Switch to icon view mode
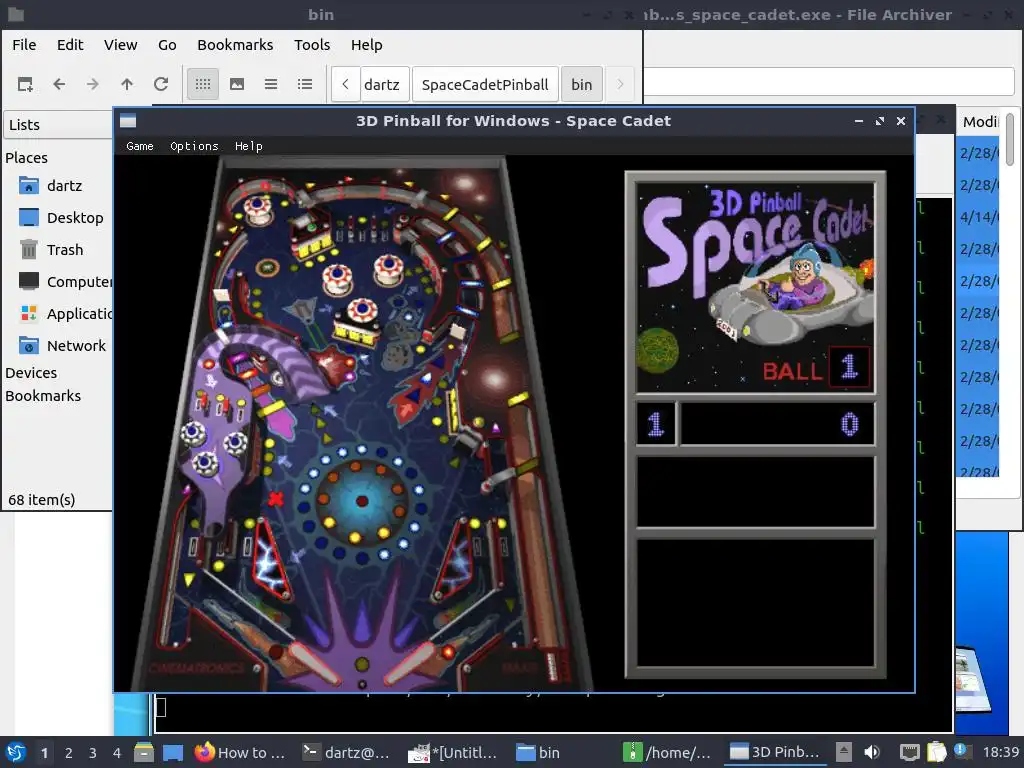 pyautogui.click(x=203, y=84)
